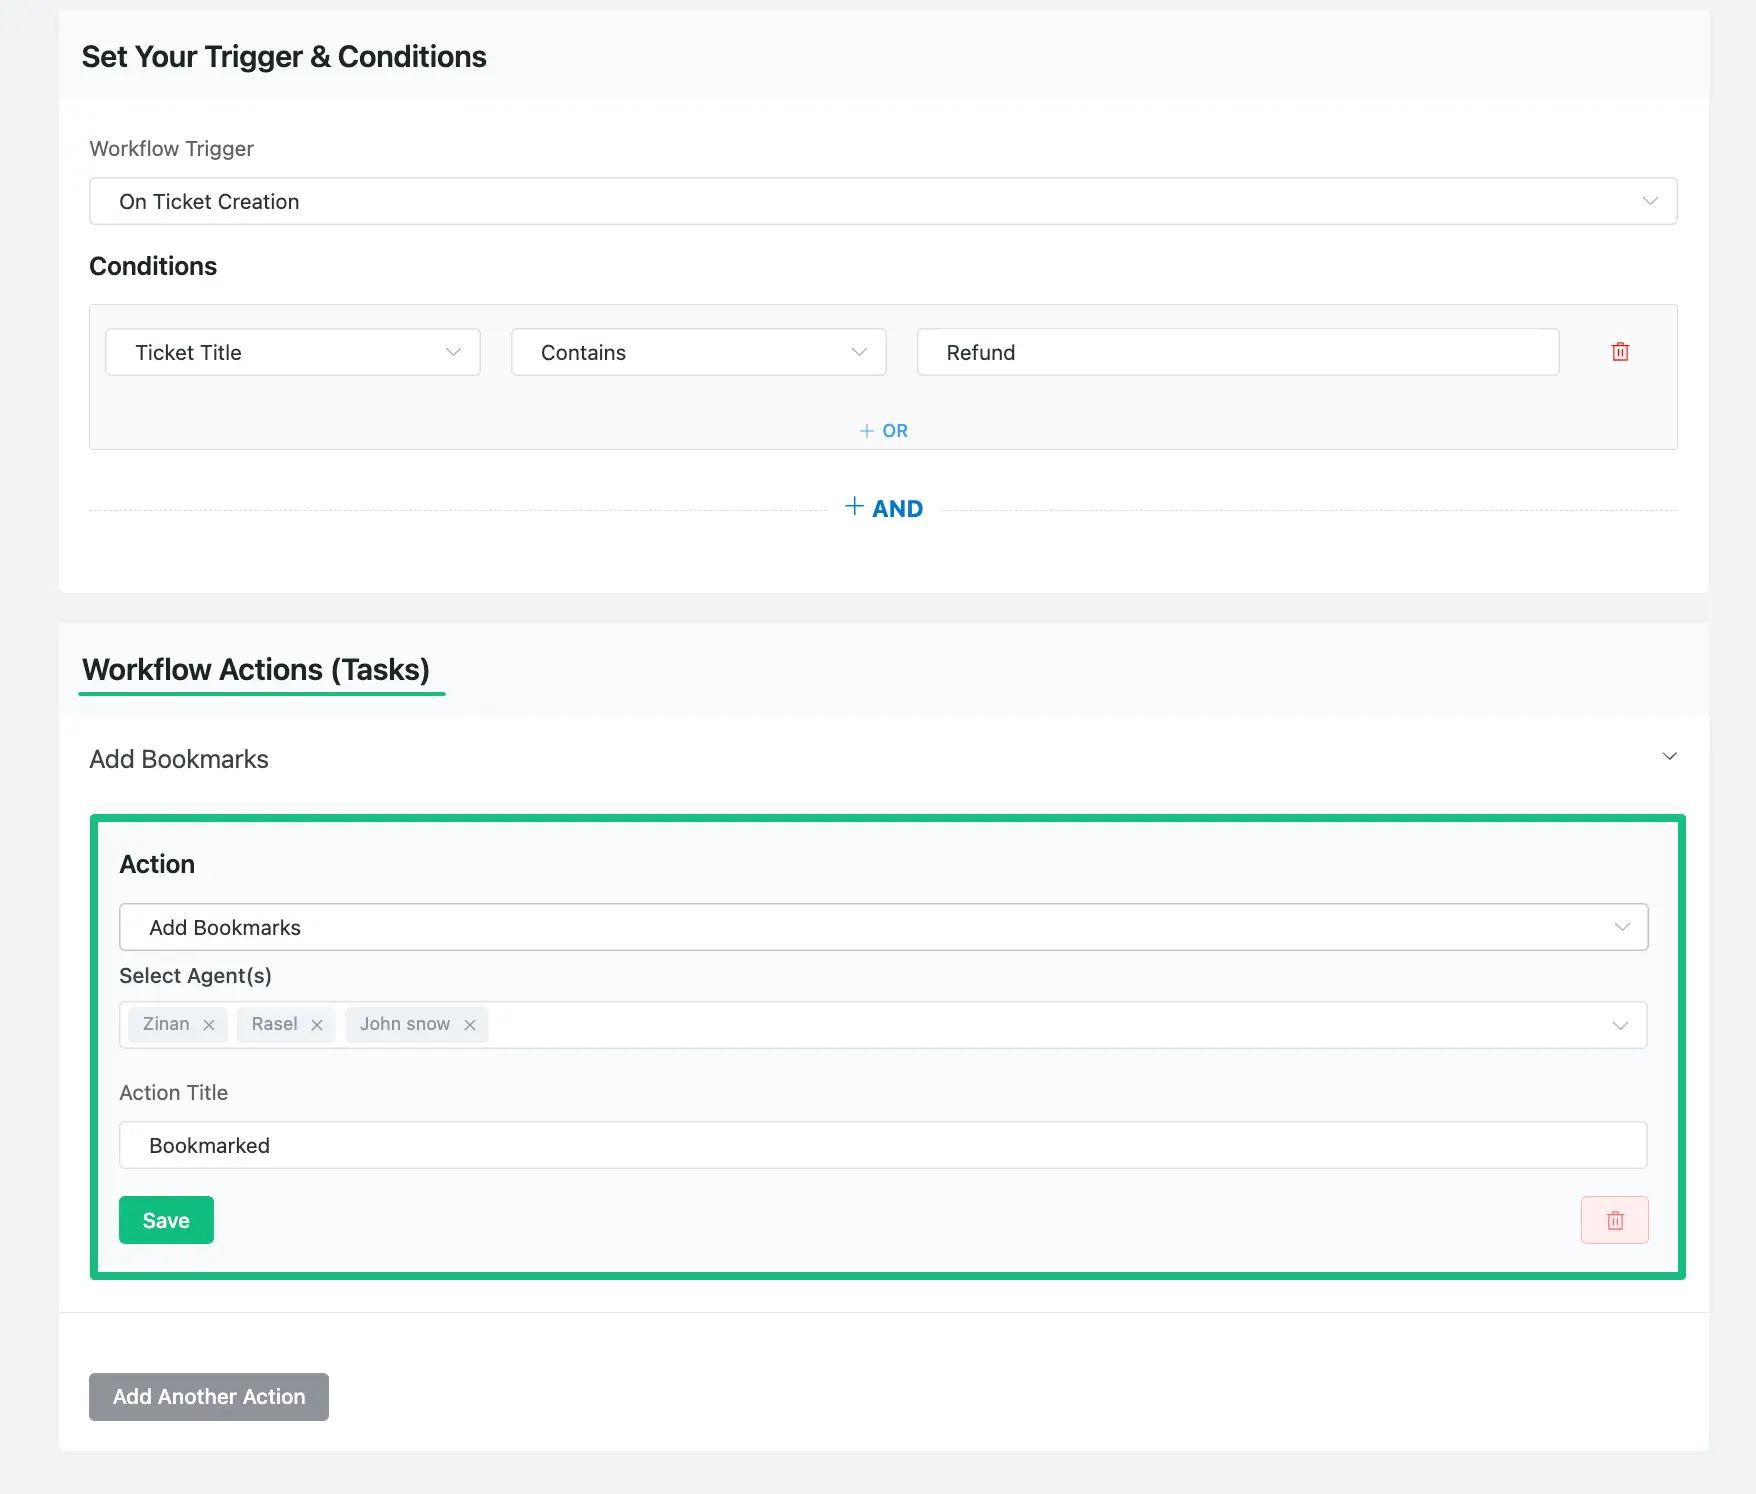Image resolution: width=1756 pixels, height=1494 pixels.
Task: Remove Rasel from selected agents
Action: pyautogui.click(x=317, y=1025)
